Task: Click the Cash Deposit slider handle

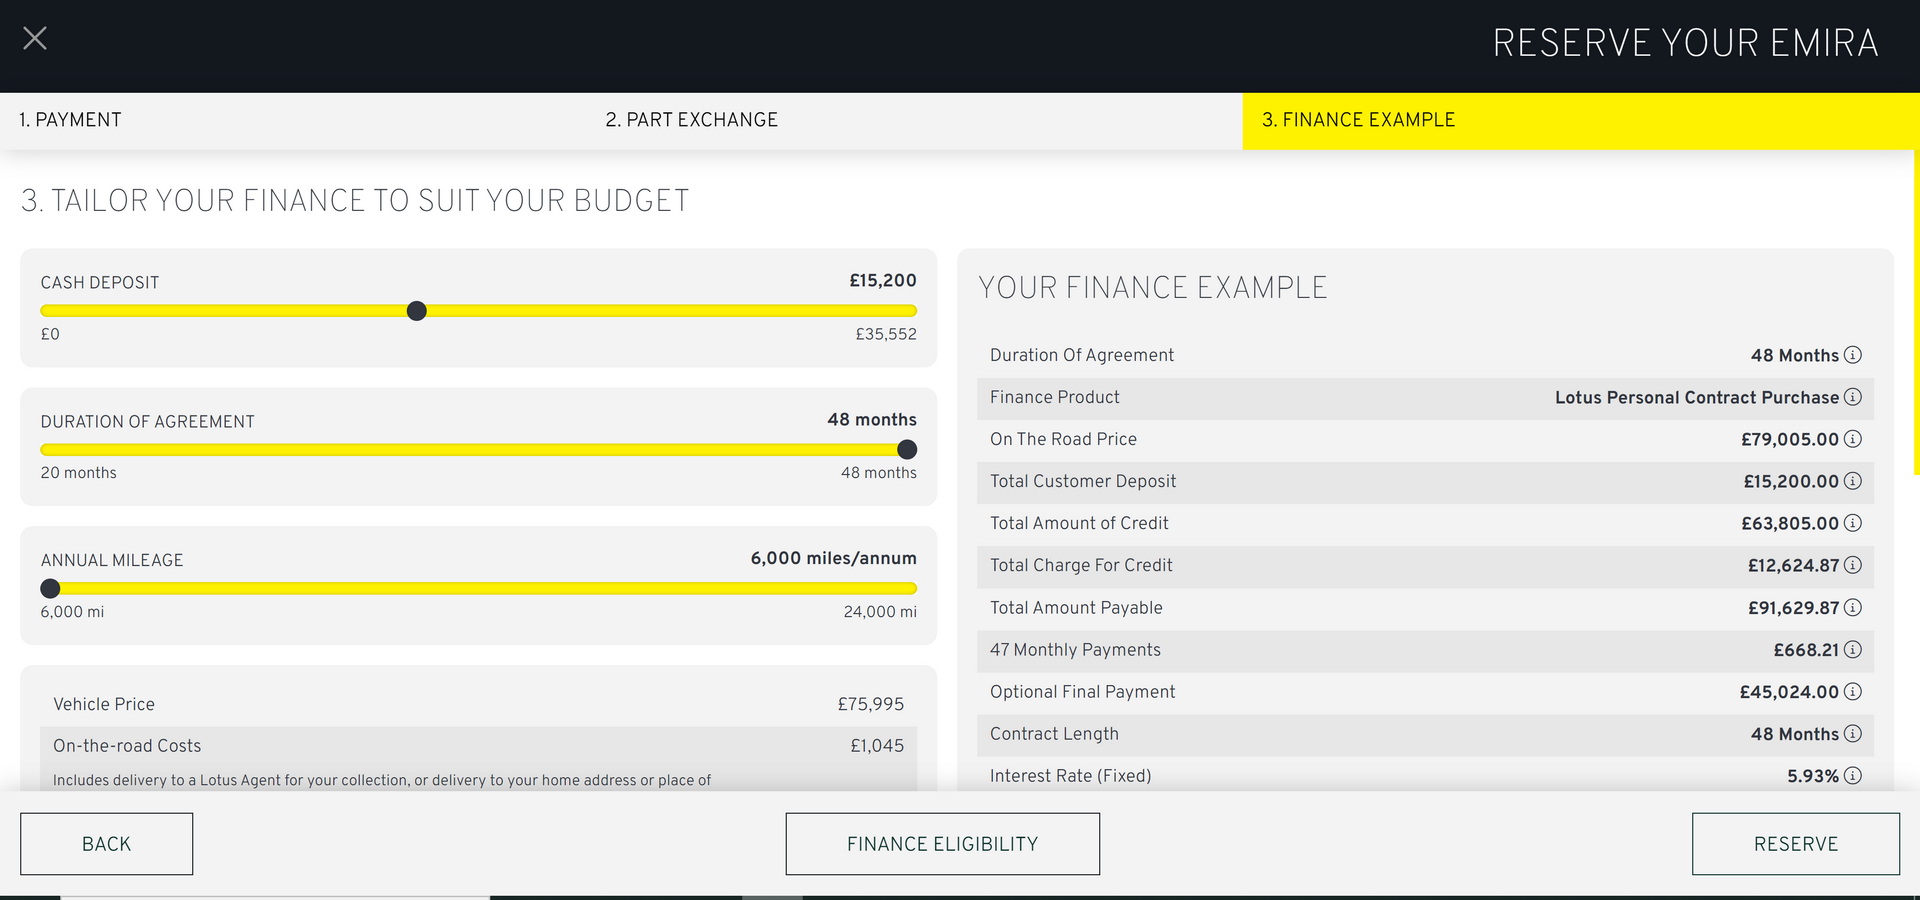Action: [417, 311]
